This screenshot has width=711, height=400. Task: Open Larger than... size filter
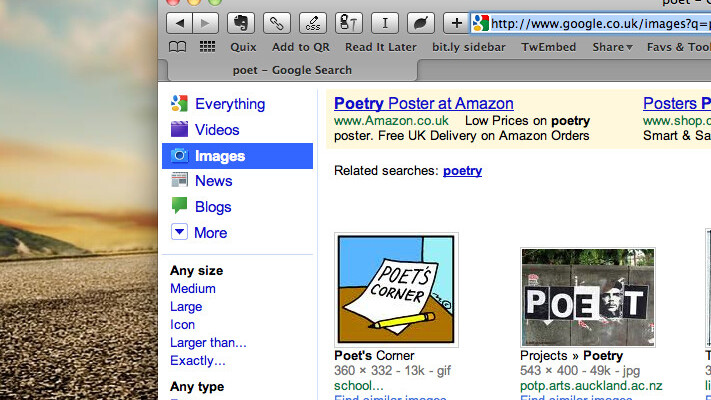[x=208, y=343]
